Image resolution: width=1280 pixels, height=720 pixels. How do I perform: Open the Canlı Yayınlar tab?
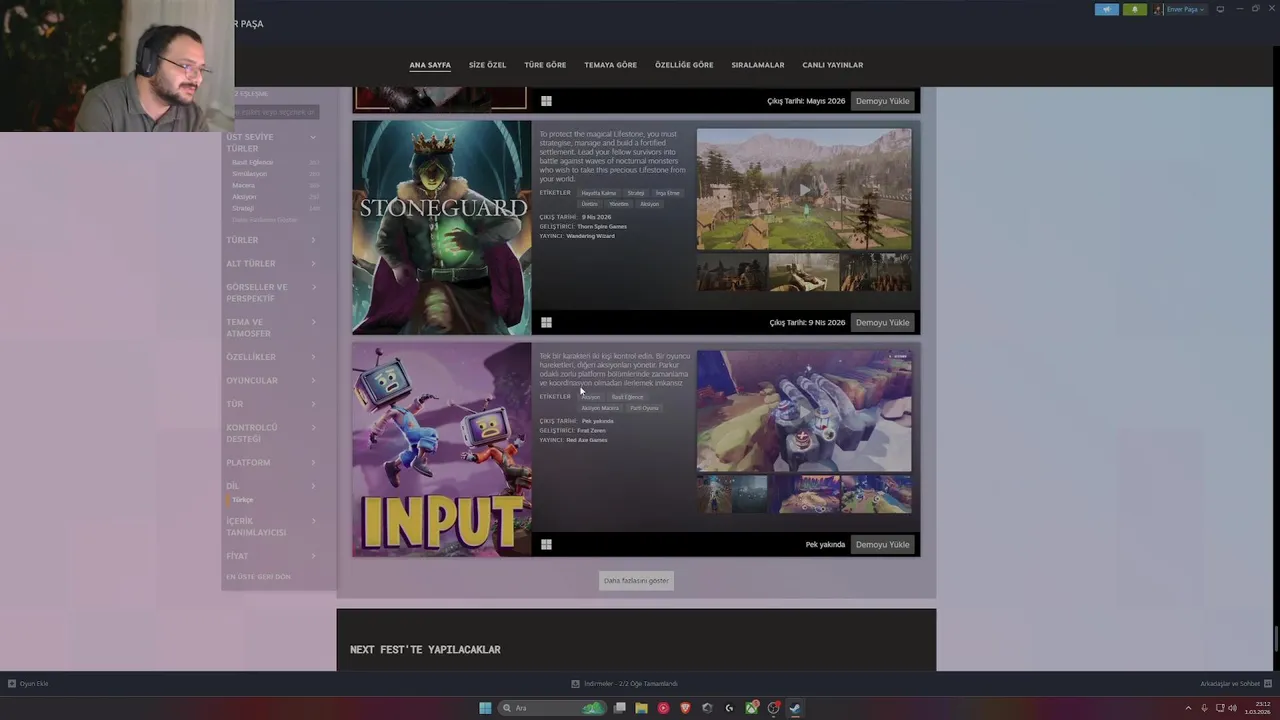[833, 65]
